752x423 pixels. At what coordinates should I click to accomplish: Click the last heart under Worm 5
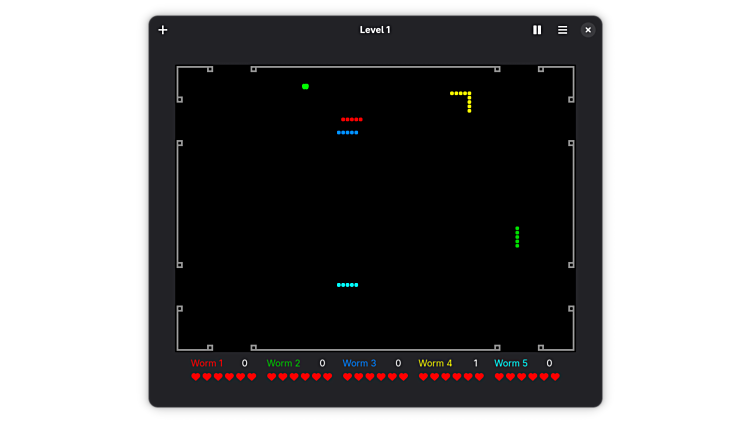(x=555, y=377)
